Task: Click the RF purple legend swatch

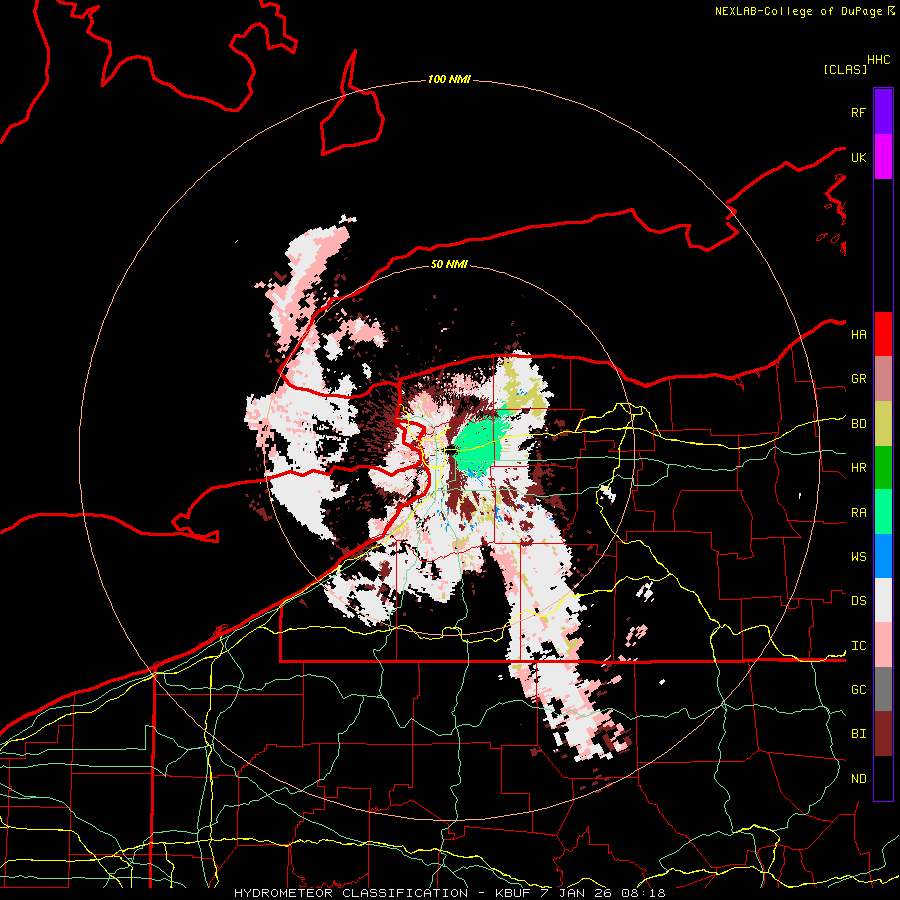Action: pos(883,111)
